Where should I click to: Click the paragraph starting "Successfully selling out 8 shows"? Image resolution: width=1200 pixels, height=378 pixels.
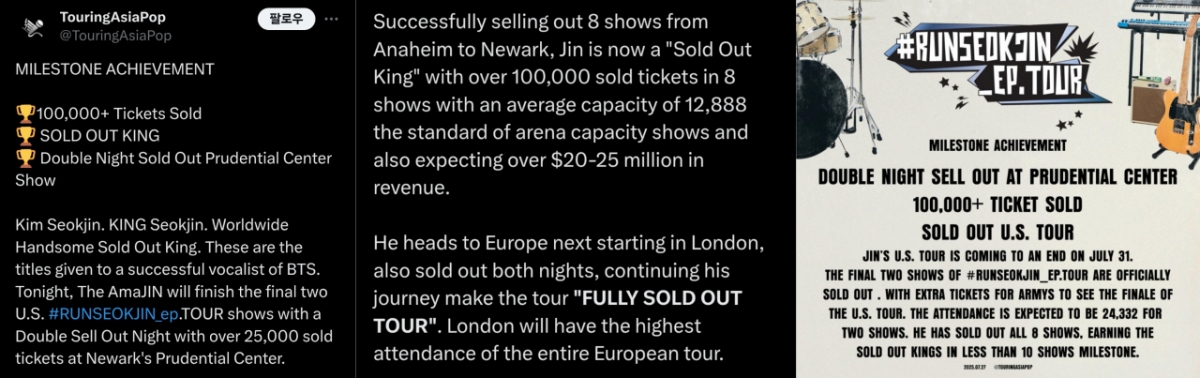[563, 105]
